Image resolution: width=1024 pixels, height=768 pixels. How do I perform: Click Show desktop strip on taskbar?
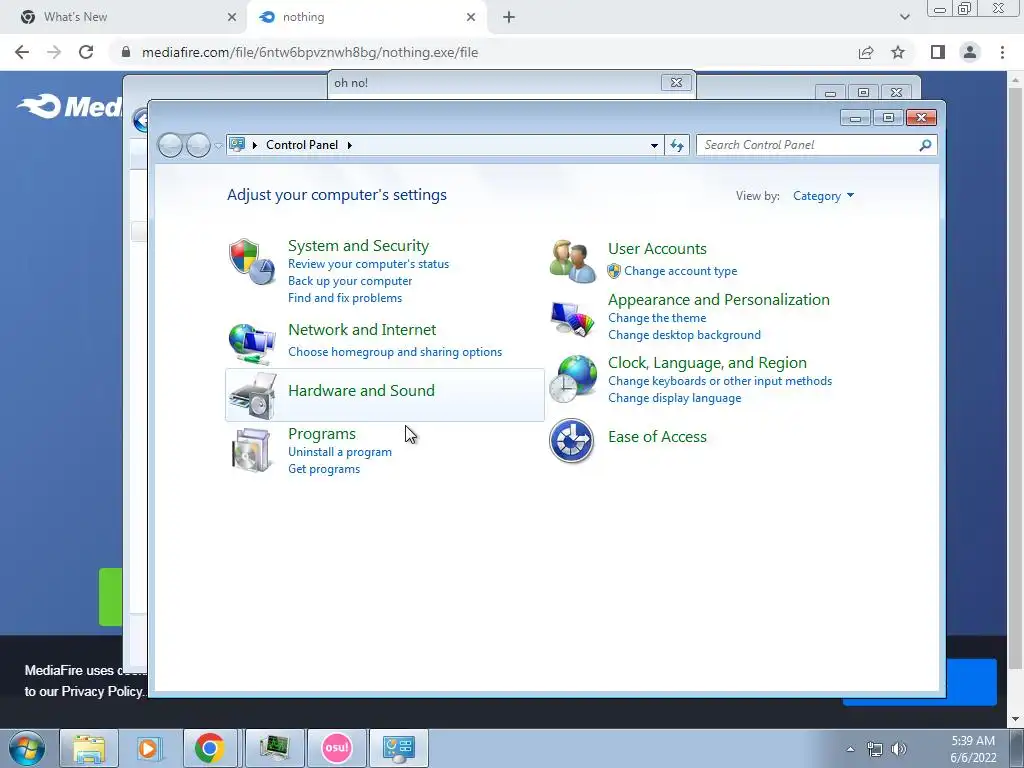point(1017,748)
